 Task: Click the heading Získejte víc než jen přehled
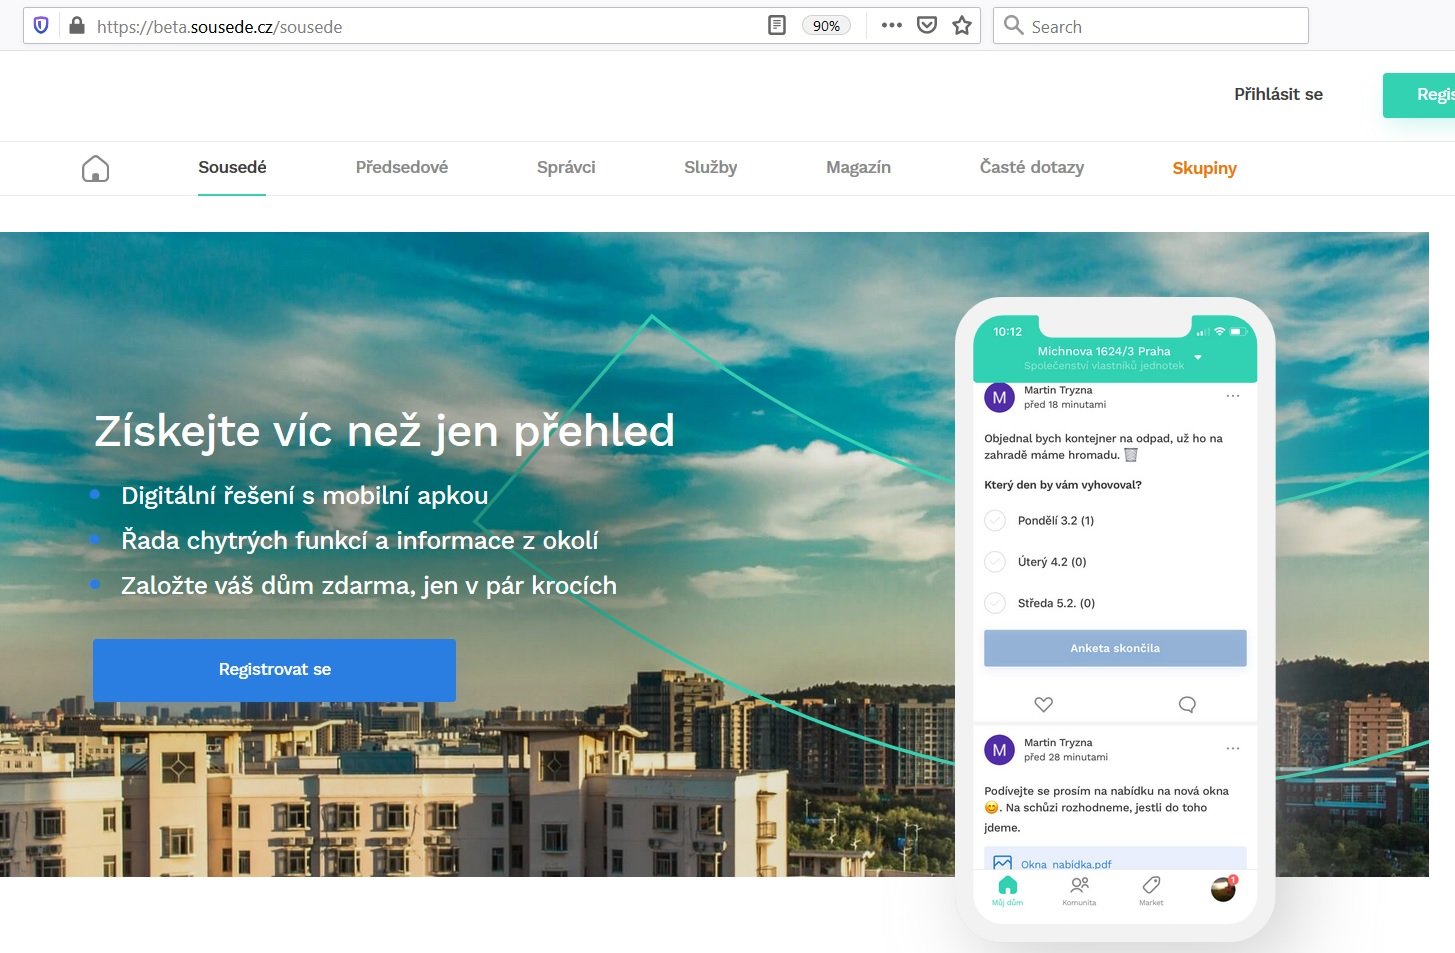point(384,431)
